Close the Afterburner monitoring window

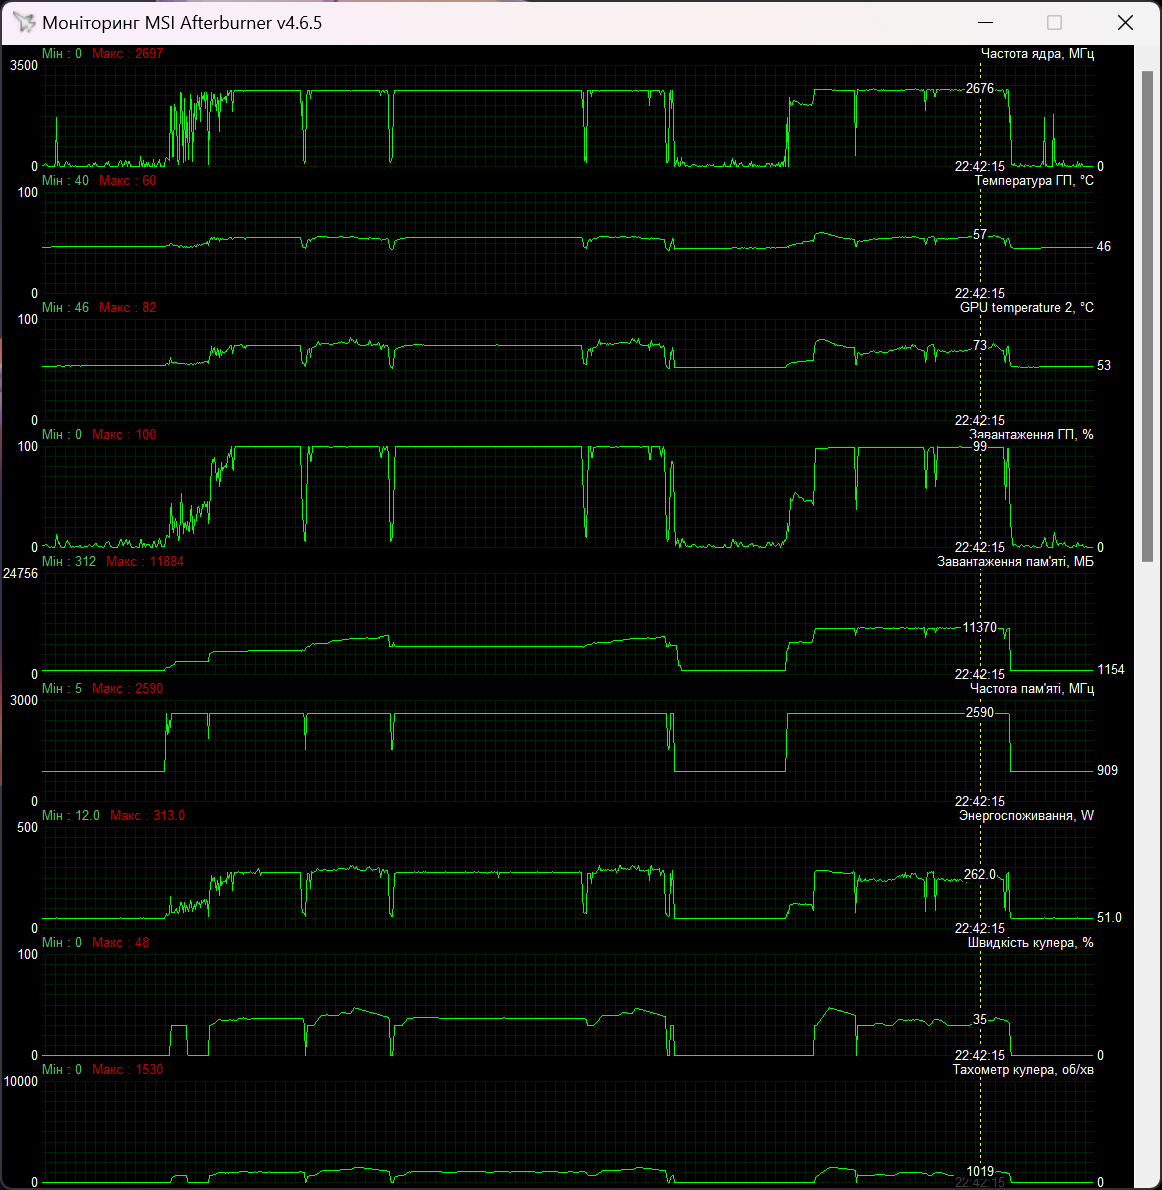pos(1125,23)
